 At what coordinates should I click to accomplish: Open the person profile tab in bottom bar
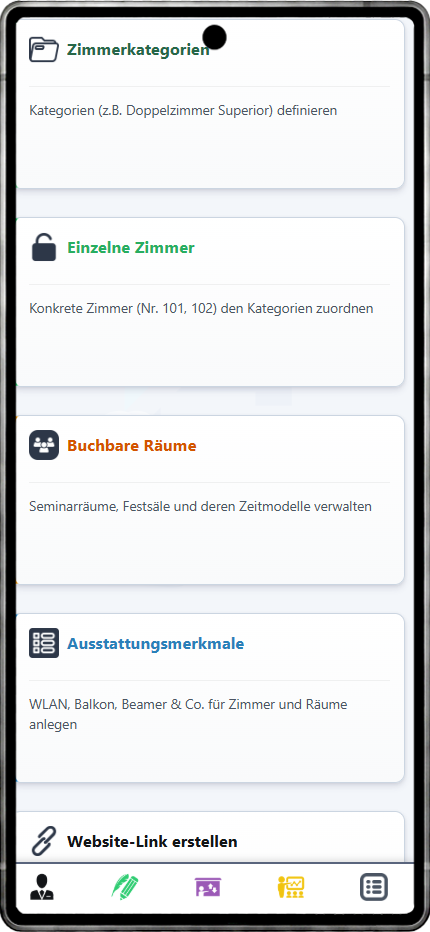pyautogui.click(x=42, y=887)
